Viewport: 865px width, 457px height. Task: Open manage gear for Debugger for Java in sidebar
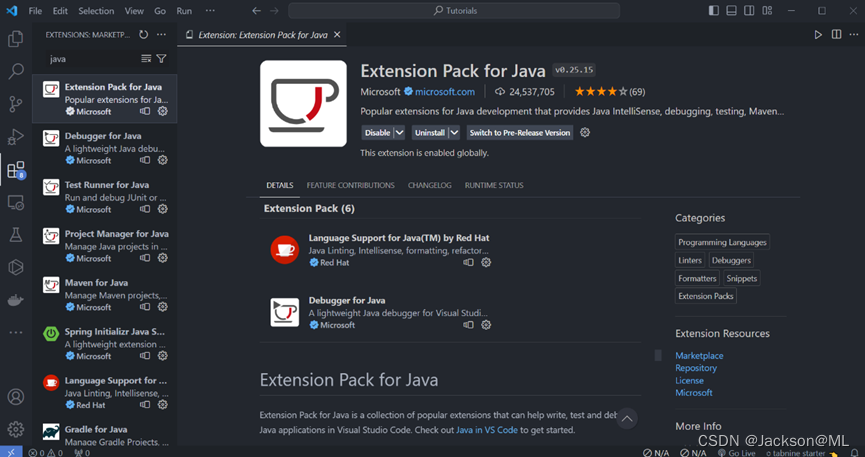[x=163, y=160]
